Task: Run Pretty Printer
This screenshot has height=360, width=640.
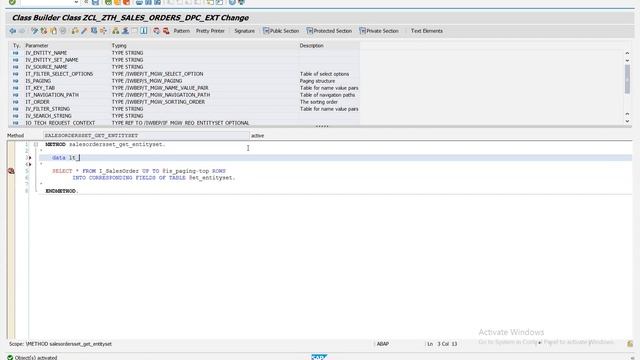Action: coord(210,31)
